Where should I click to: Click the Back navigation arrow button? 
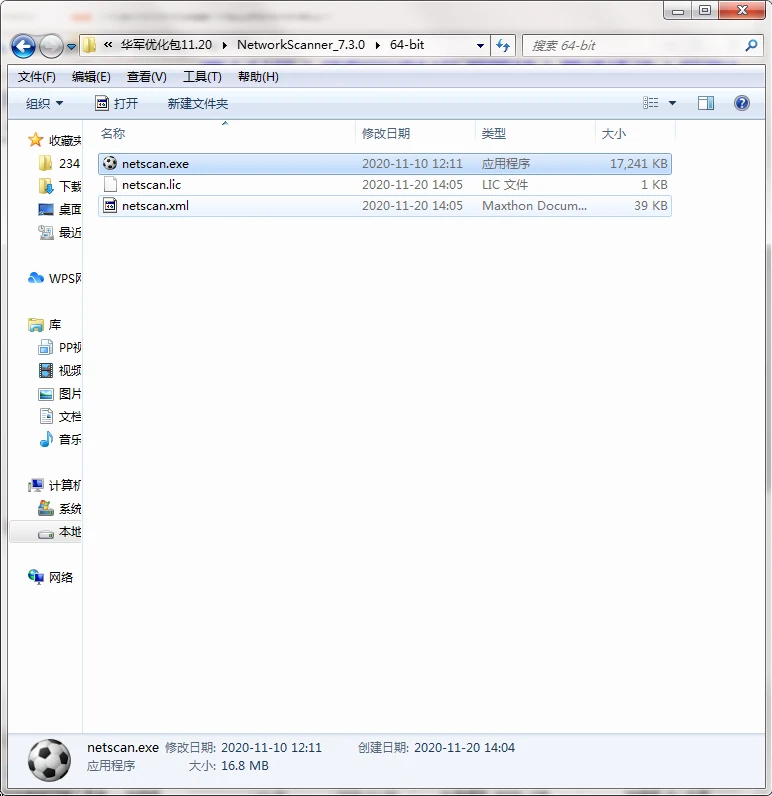tap(24, 46)
